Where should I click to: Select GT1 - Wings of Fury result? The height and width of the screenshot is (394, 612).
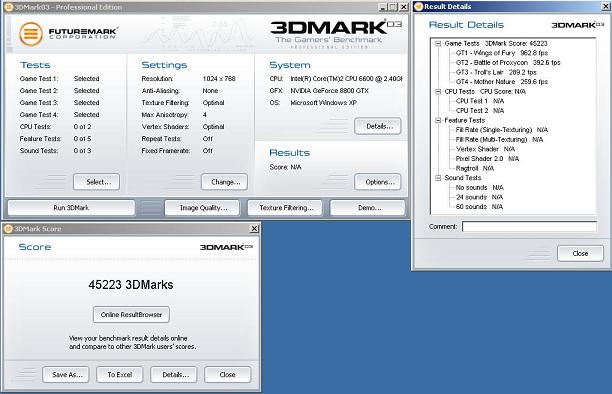(x=502, y=53)
